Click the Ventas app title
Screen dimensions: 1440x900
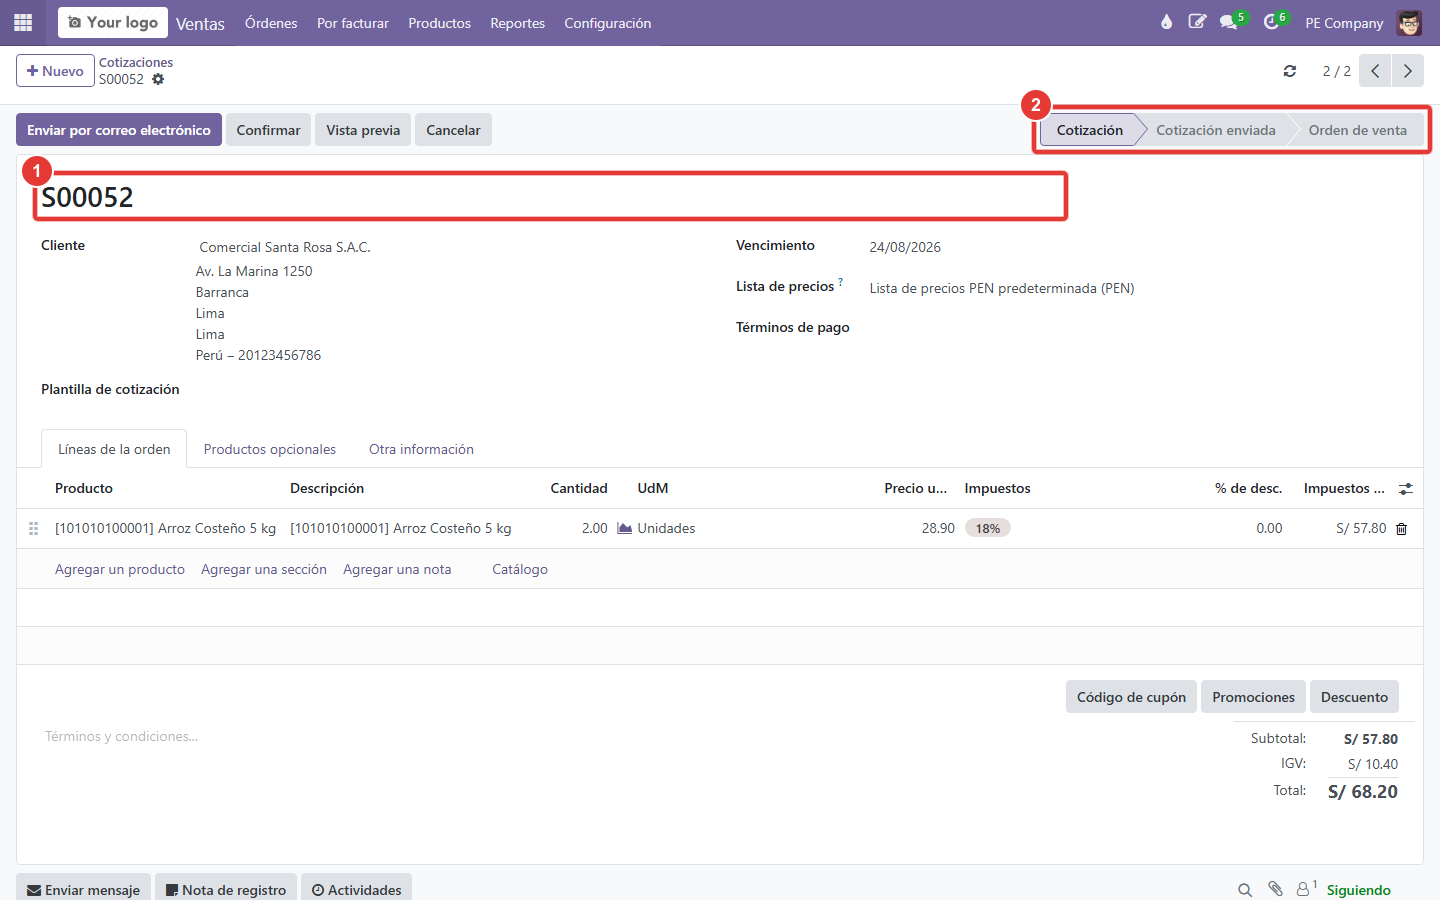pos(200,23)
